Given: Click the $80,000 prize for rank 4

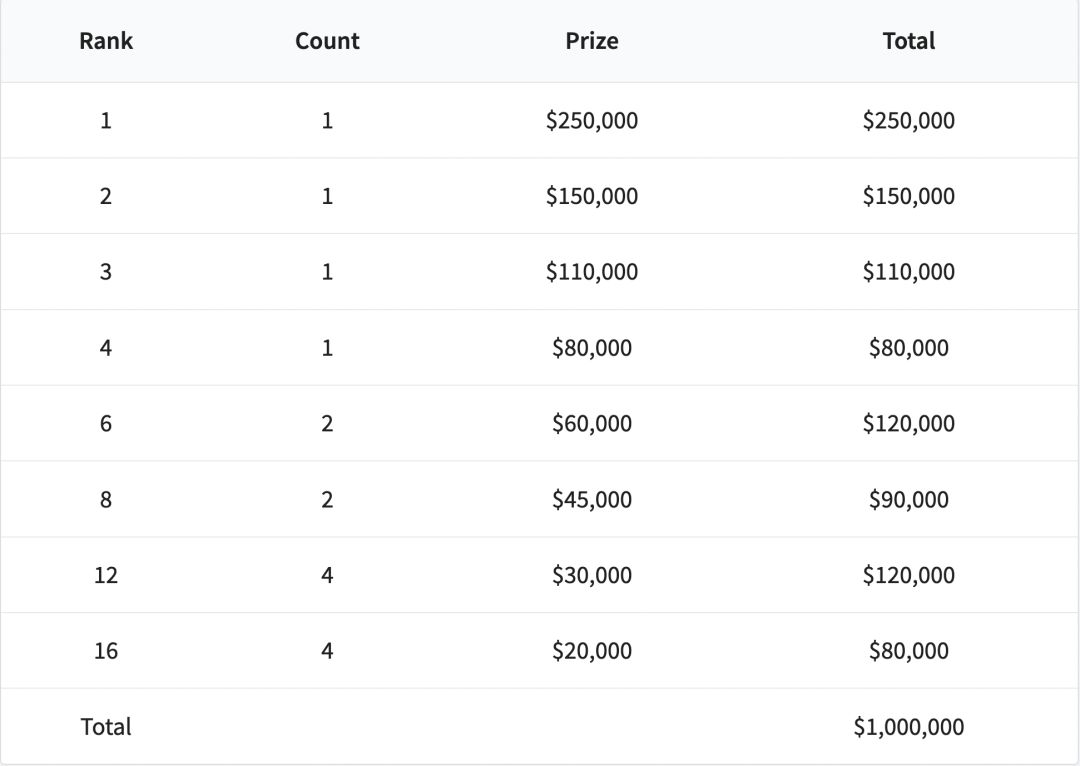Looking at the screenshot, I should [x=592, y=348].
